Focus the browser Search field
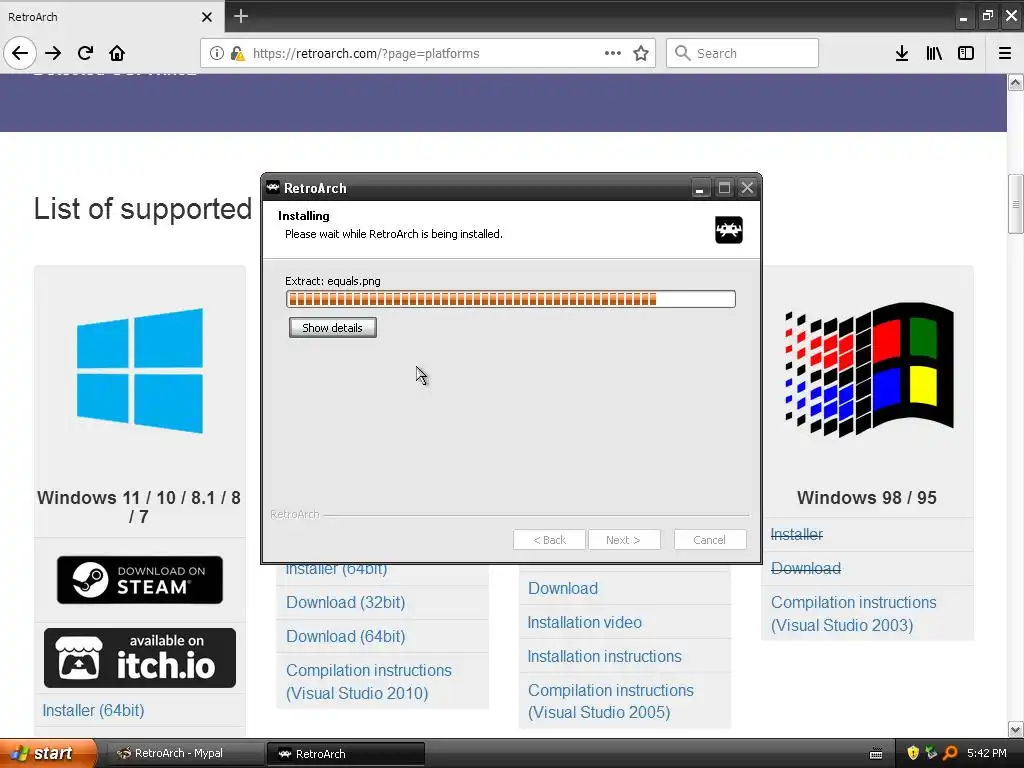This screenshot has width=1024, height=768. (743, 53)
